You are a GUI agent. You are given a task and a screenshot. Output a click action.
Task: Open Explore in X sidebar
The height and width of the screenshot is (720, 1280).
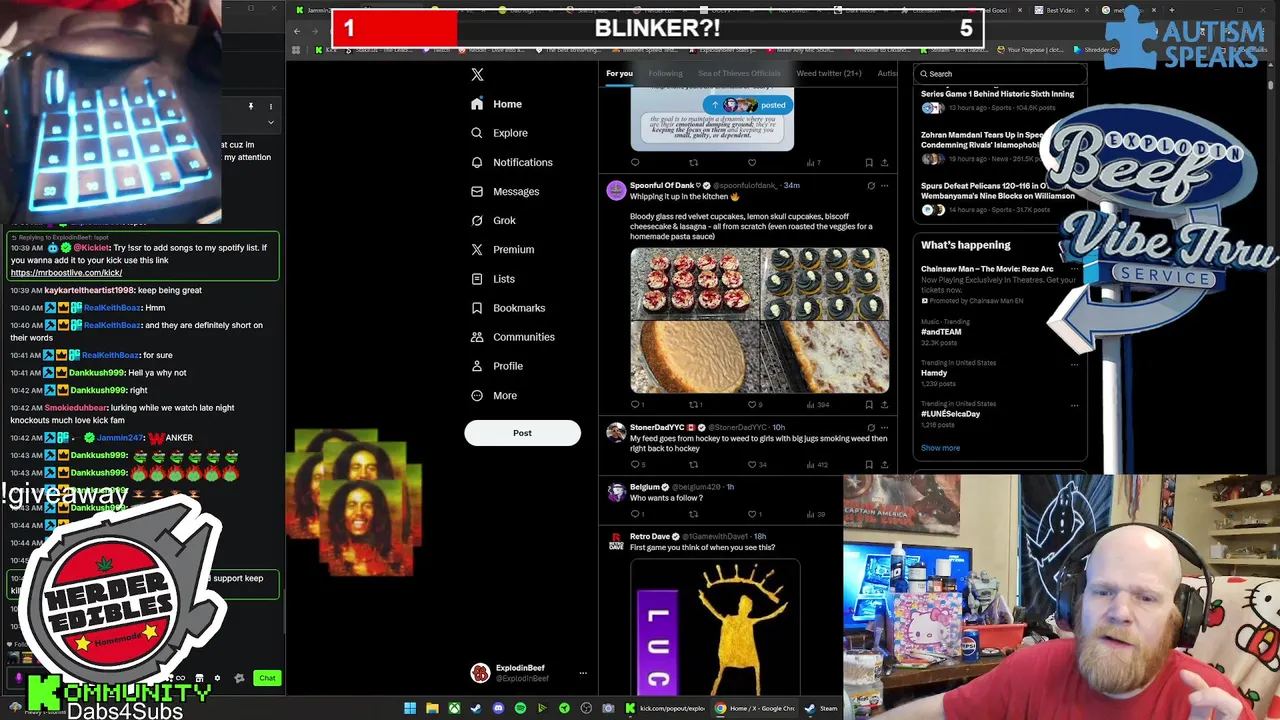point(499,133)
